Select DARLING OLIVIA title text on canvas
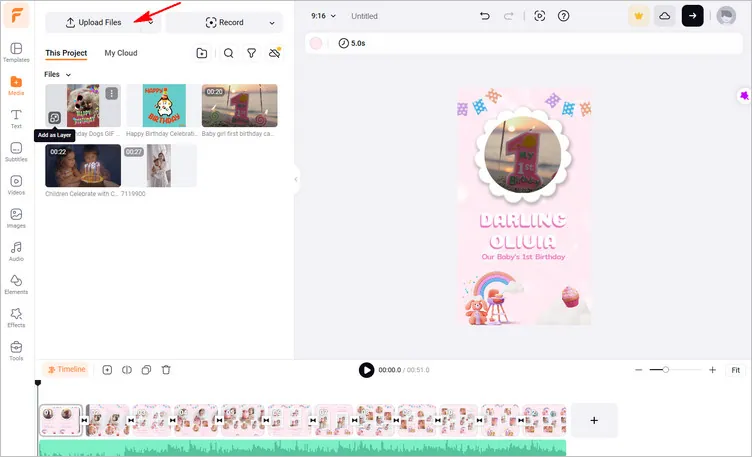 [523, 231]
